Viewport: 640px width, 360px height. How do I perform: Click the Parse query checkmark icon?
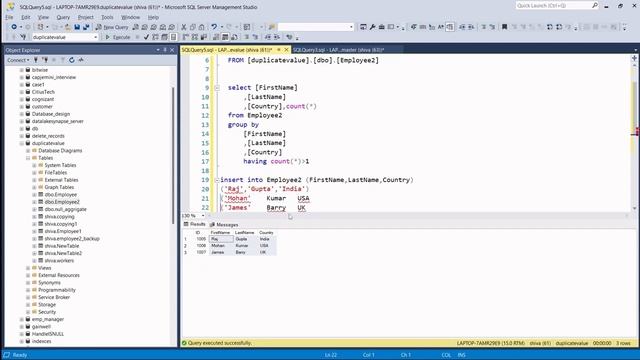coord(146,37)
